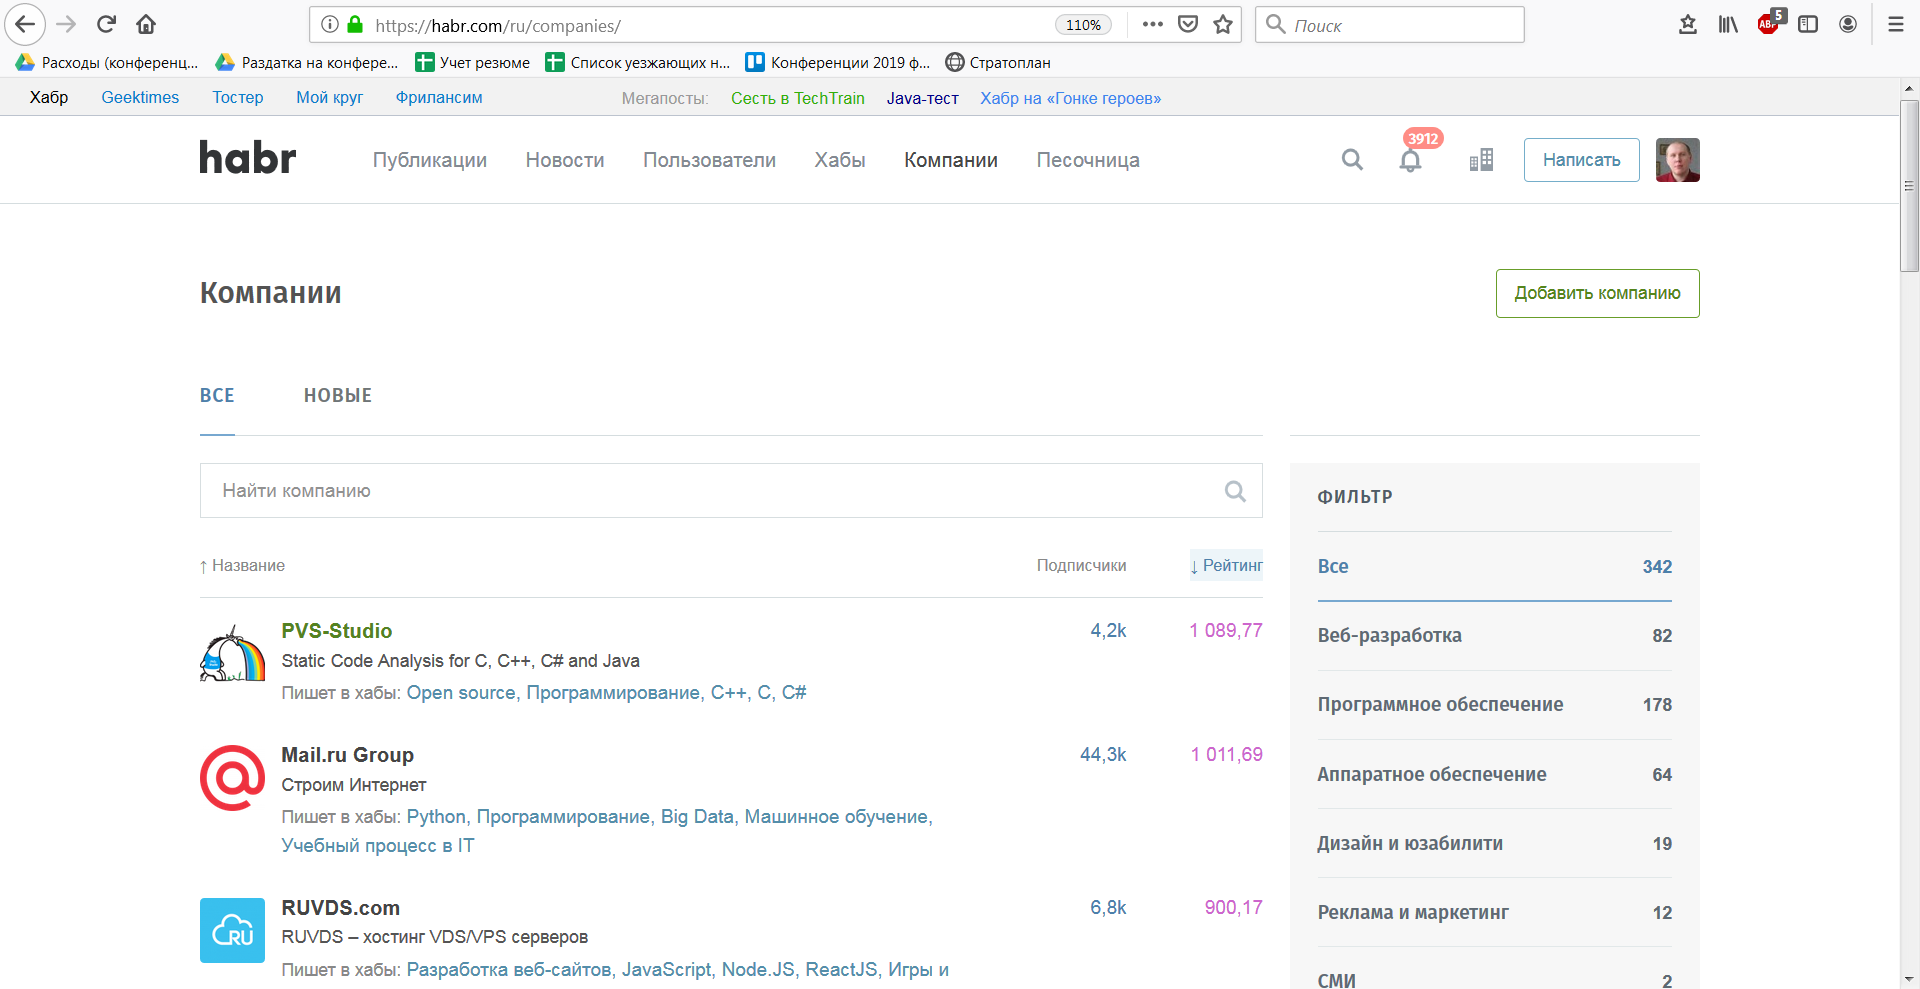Open notifications bell with 3912 badge
The image size is (1920, 989).
click(x=1411, y=160)
